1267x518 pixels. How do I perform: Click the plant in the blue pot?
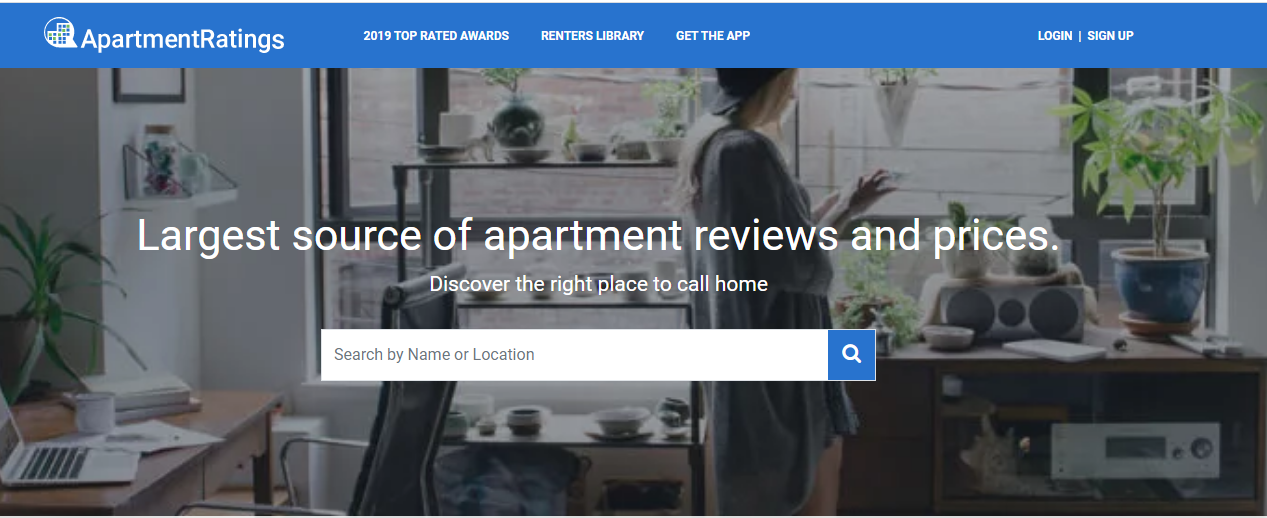pos(1160,280)
